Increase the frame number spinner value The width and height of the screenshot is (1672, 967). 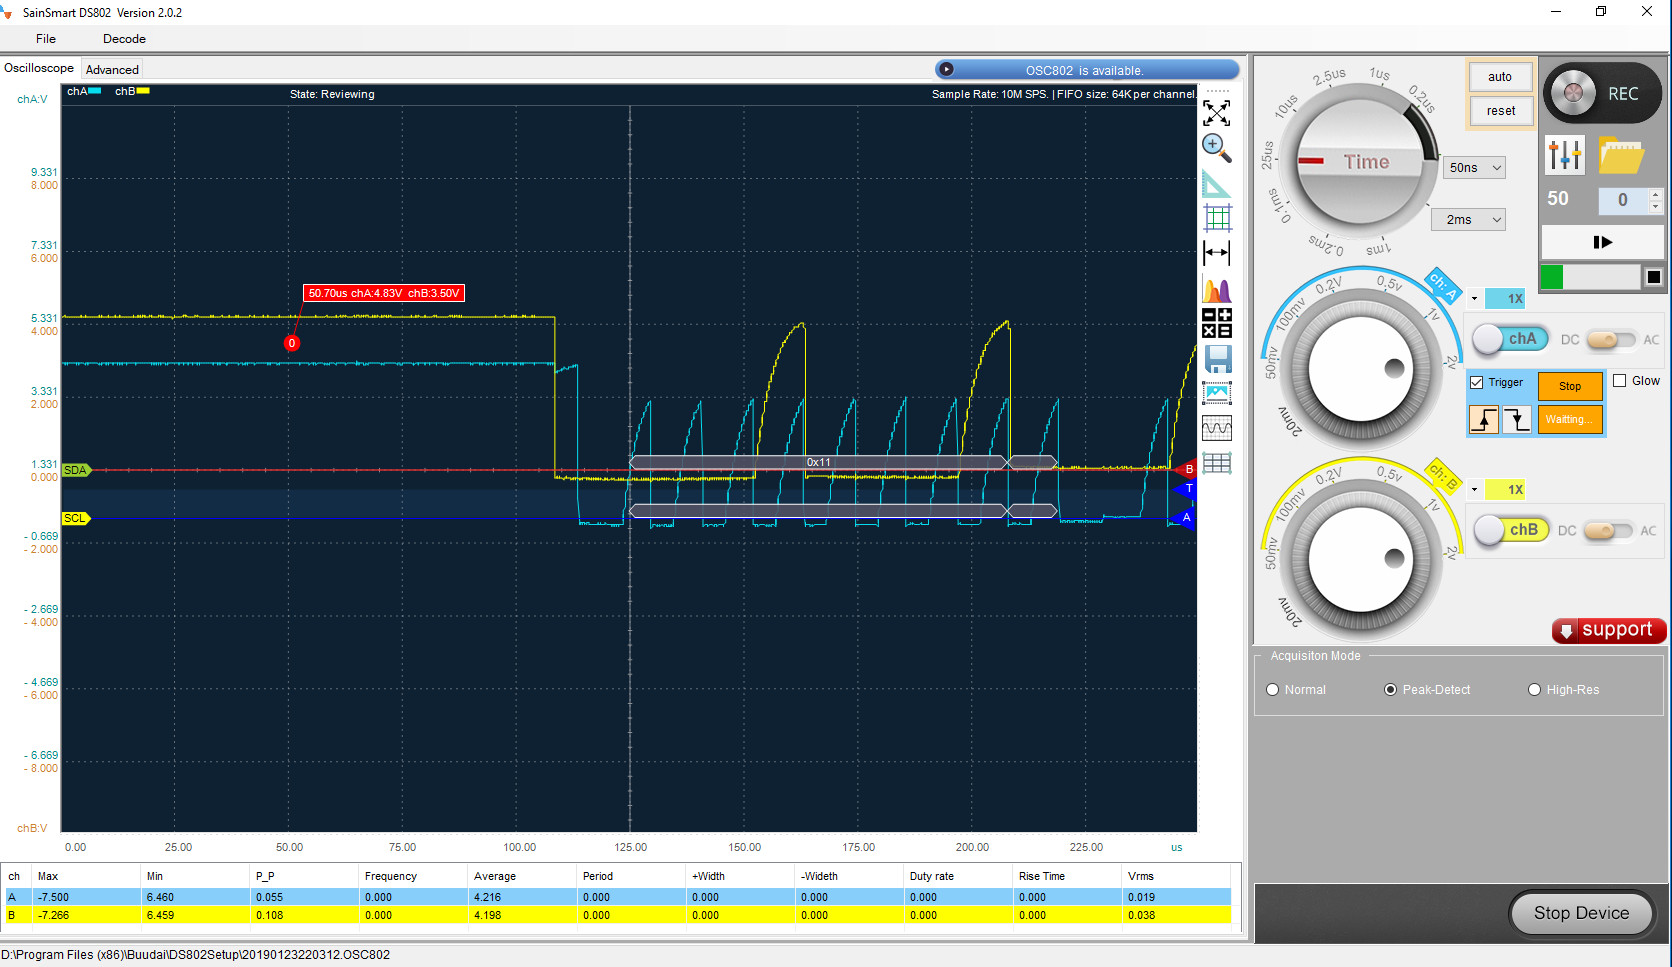pos(1655,194)
